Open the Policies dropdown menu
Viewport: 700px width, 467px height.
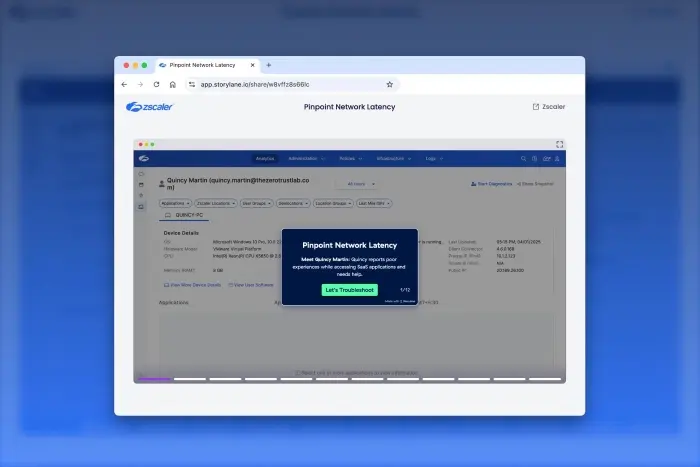[x=350, y=158]
